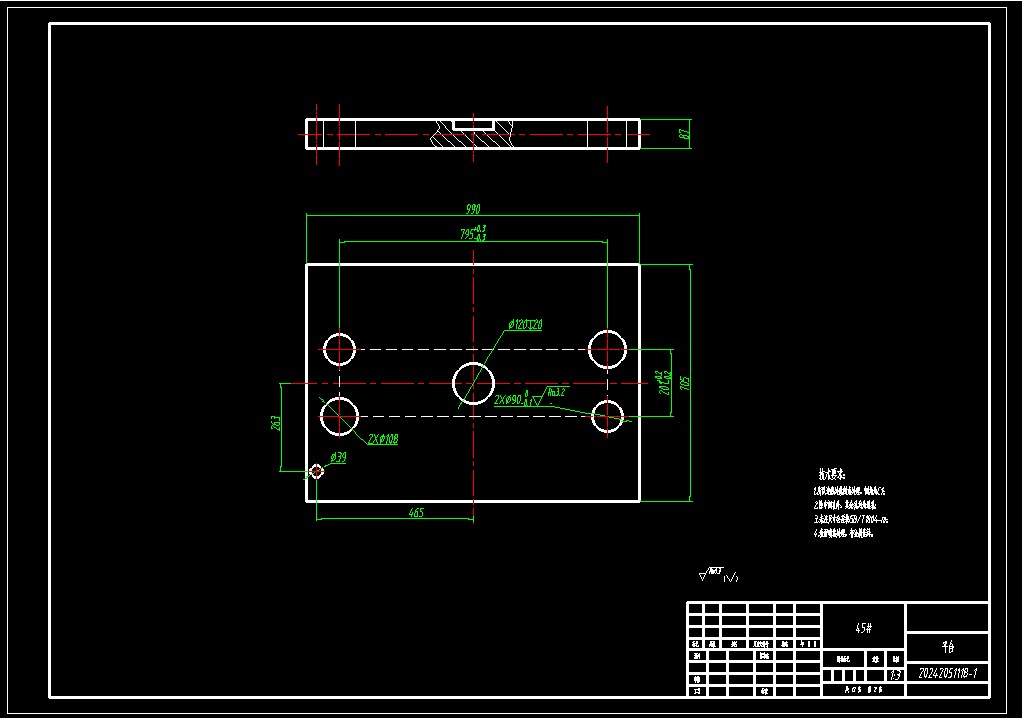Click the Ra3.2 surface roughness symbol
This screenshot has width=1022, height=718.
[x=551, y=395]
